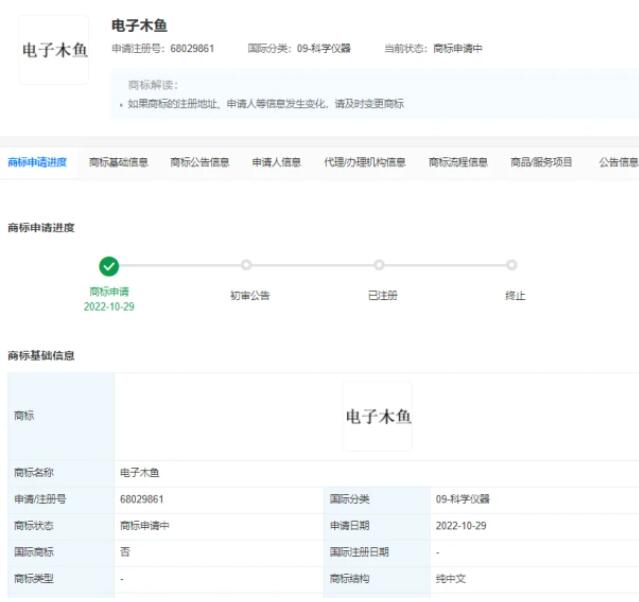Viewport: 639px width, 602px height.
Task: Open the 商品/服务项目 tab
Action: coord(541,162)
